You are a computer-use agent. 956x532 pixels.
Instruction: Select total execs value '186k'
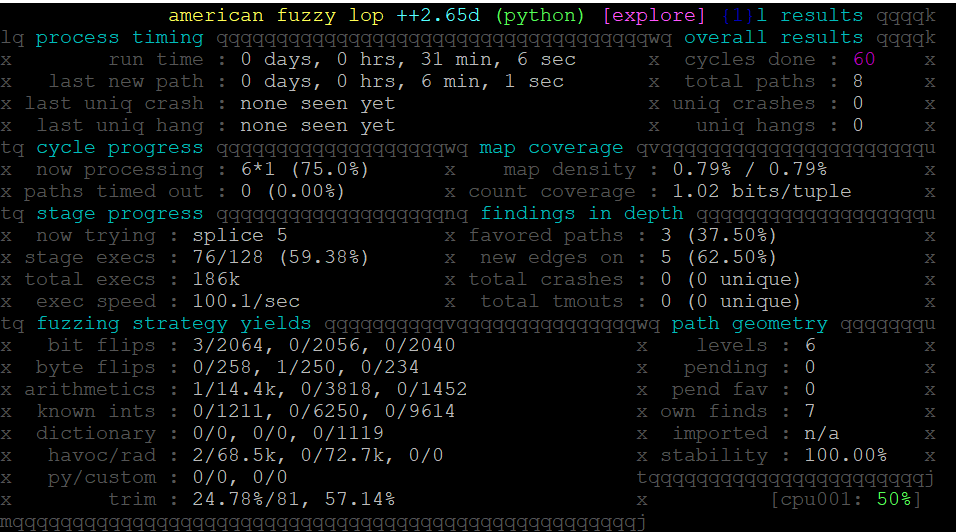[216, 279]
